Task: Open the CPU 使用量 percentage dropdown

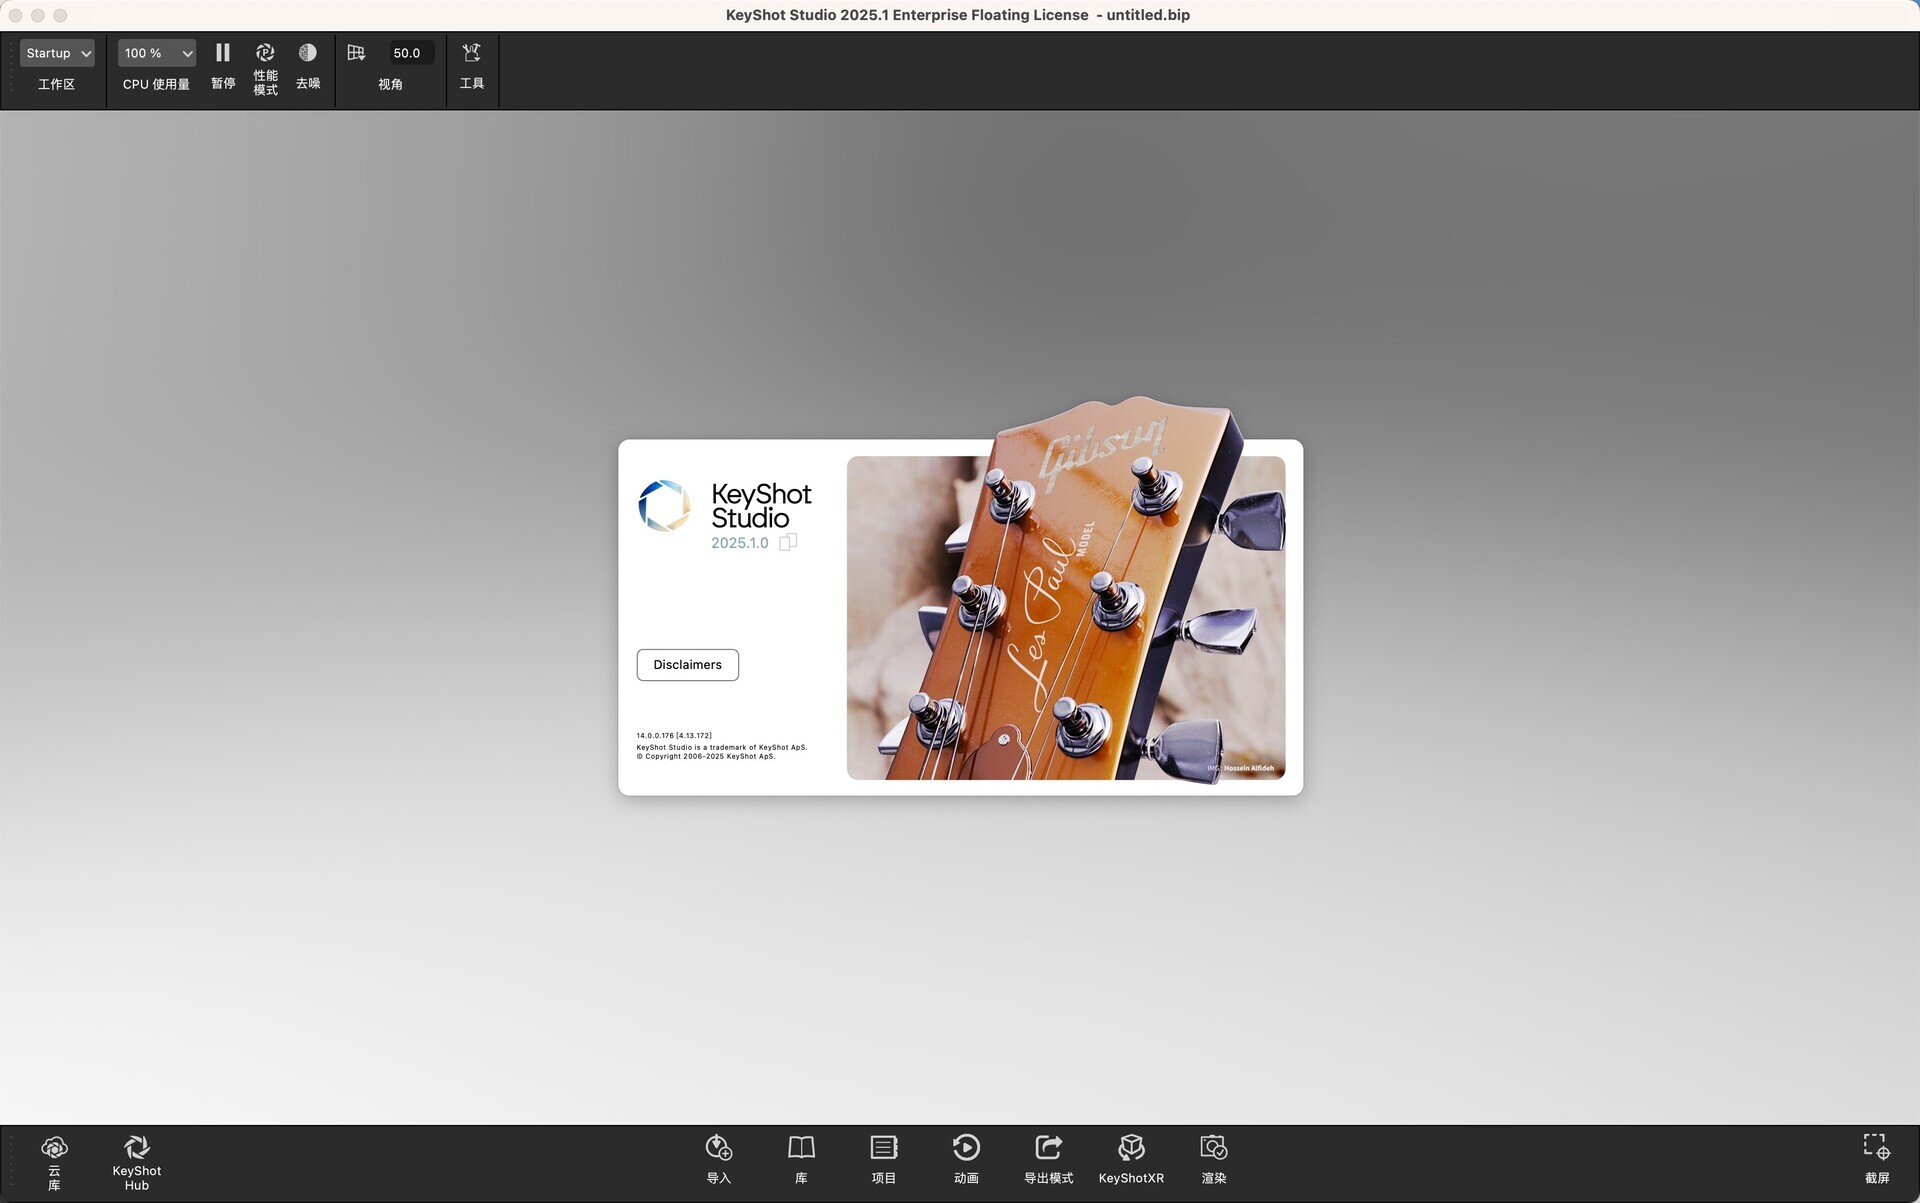Action: click(155, 52)
